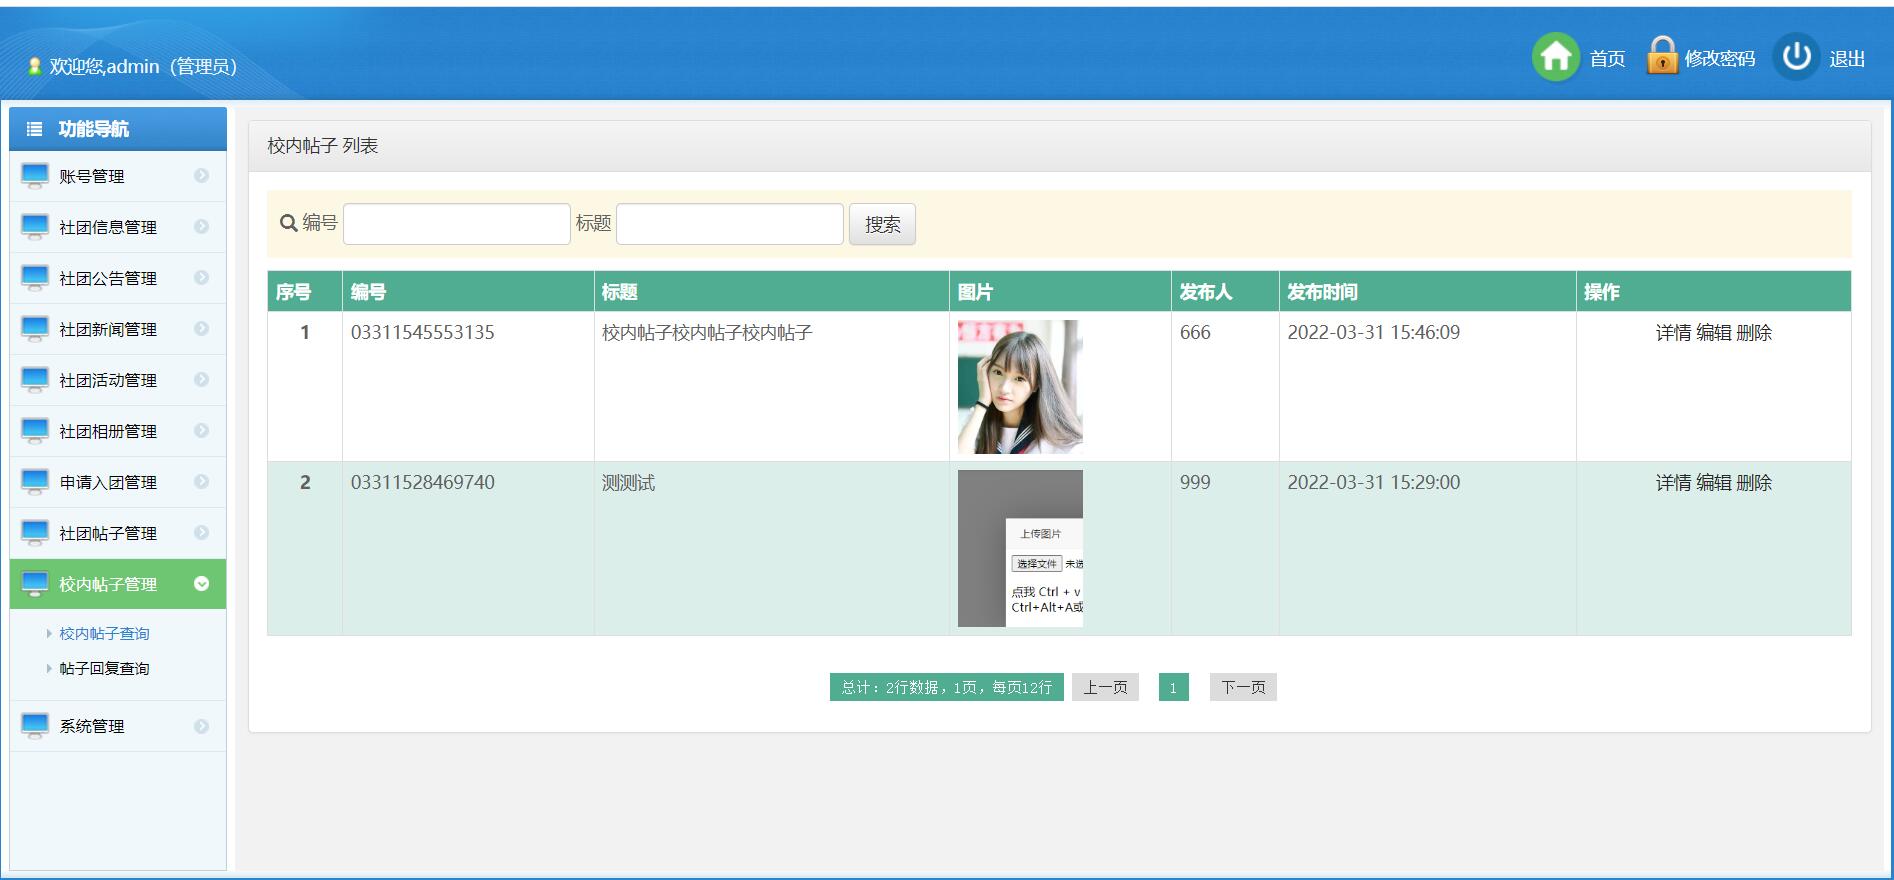Click the monitor icon beside 申请入团管理
This screenshot has height=880, width=1894.
tap(35, 482)
